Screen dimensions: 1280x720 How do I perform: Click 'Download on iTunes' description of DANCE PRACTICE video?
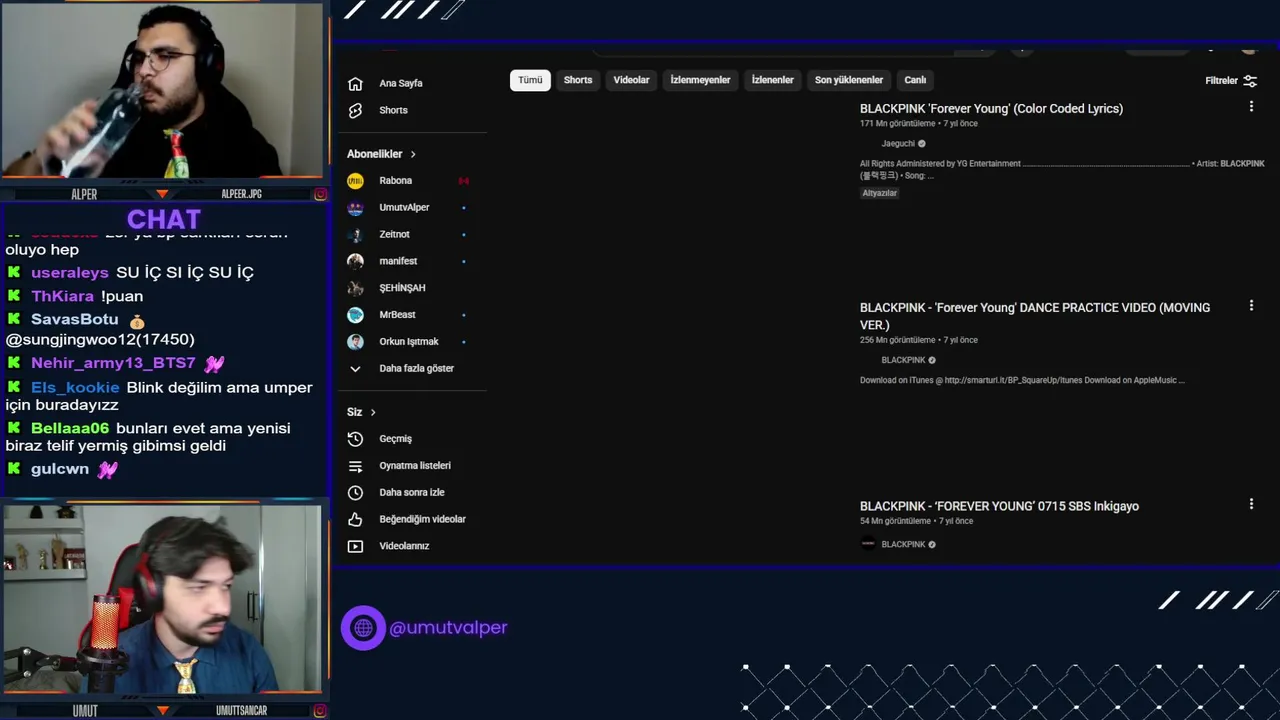coord(1022,380)
